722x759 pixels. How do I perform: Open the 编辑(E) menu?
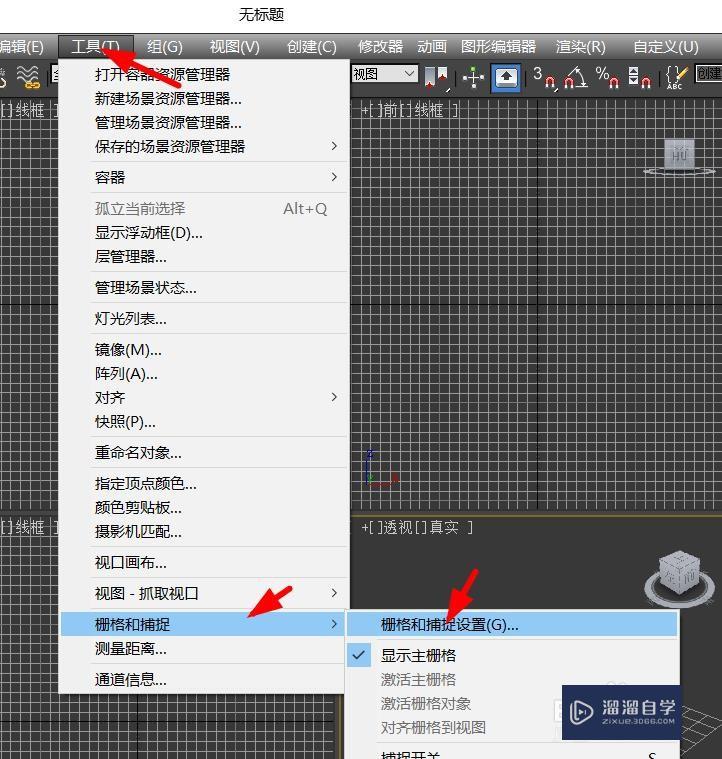click(x=21, y=46)
